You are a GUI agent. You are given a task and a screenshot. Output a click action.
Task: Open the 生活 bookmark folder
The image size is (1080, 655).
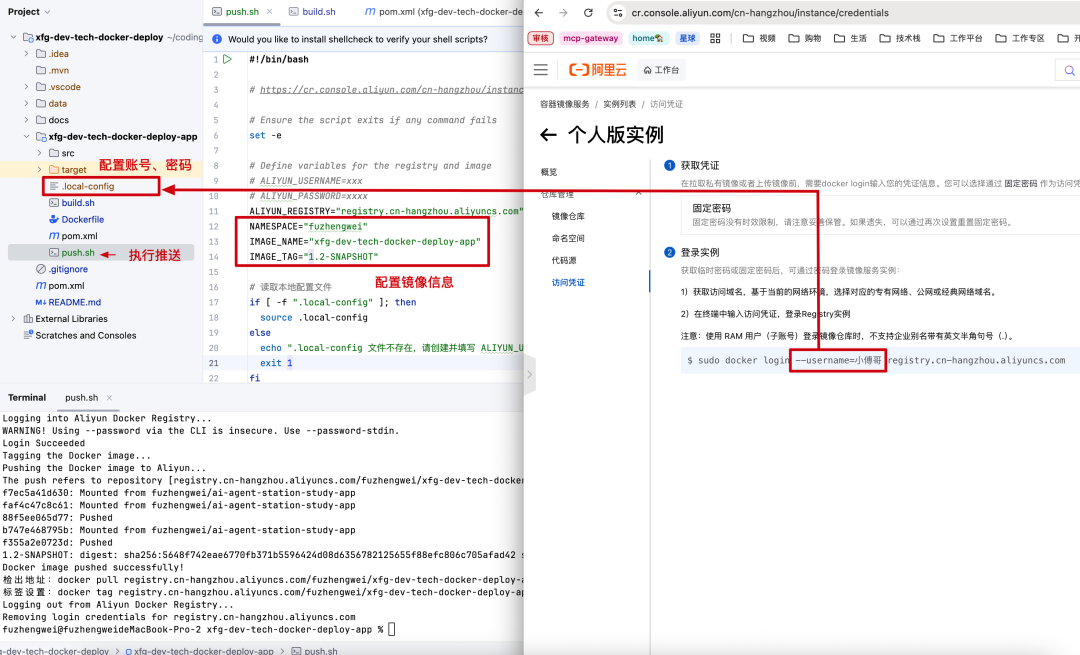(850, 38)
